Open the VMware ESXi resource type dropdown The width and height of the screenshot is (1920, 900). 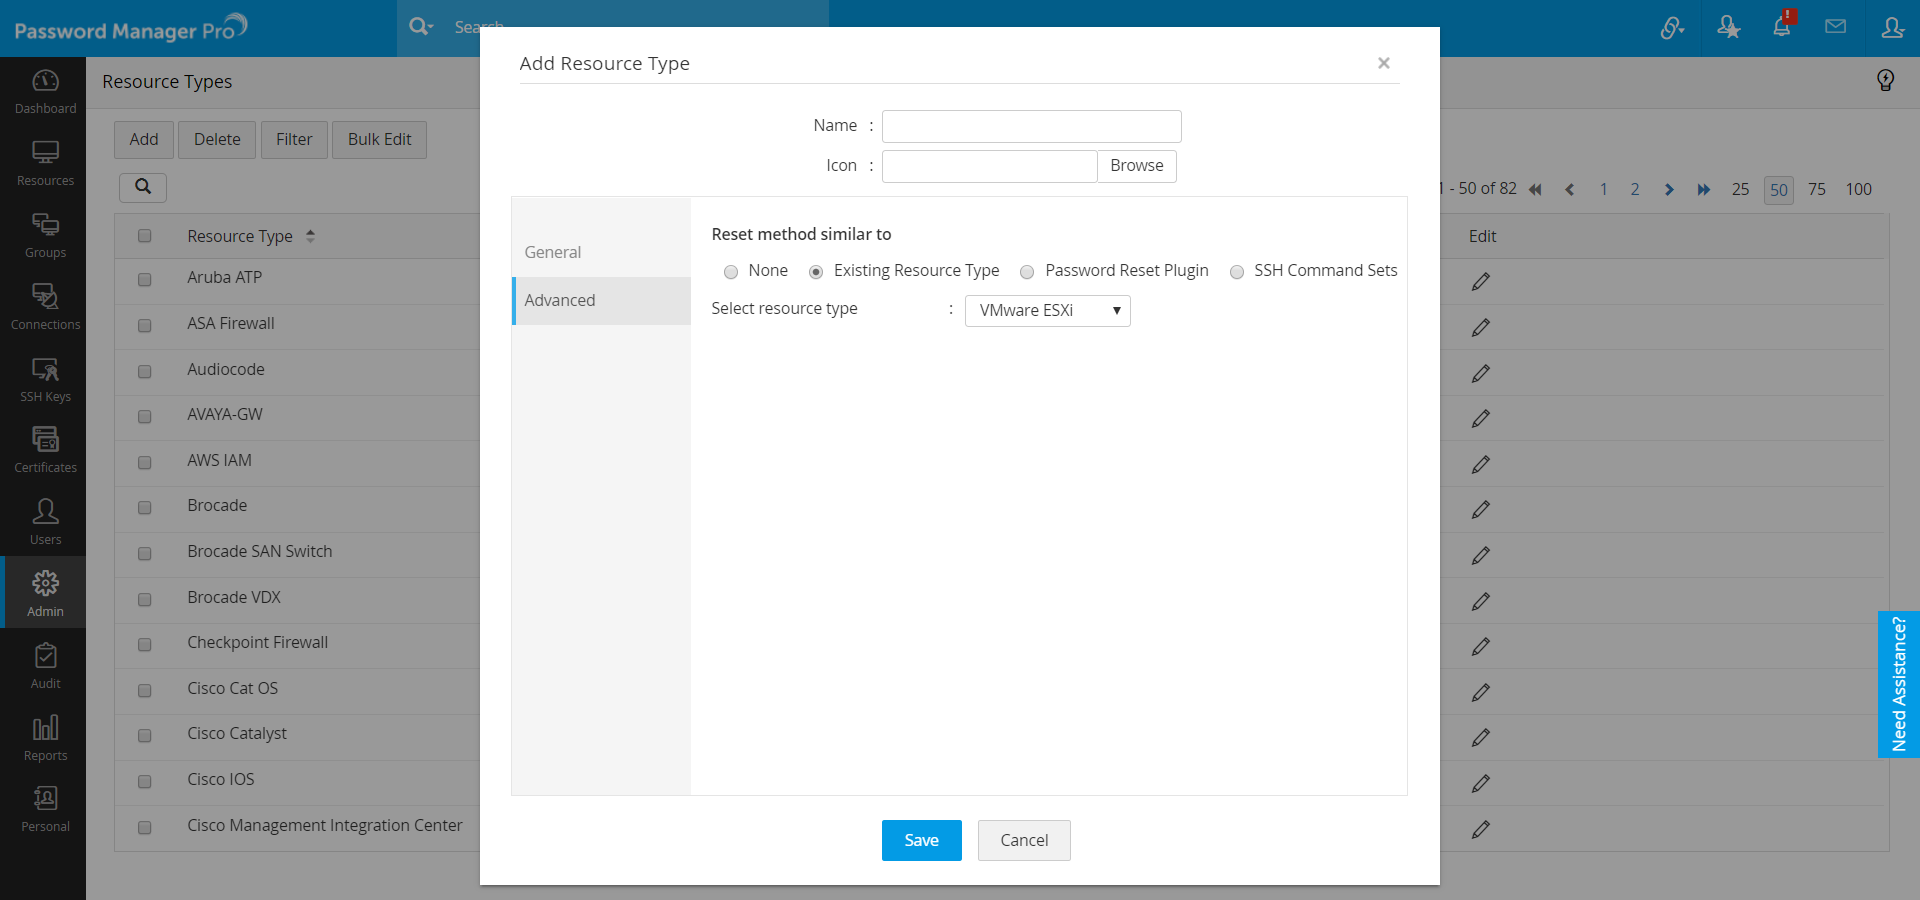point(1047,311)
